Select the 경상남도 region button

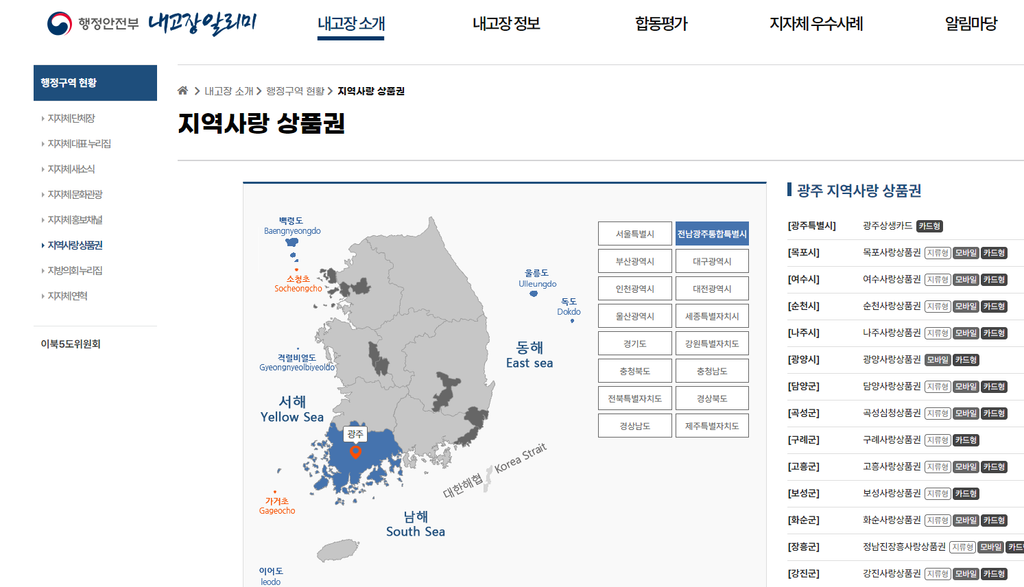[635, 426]
